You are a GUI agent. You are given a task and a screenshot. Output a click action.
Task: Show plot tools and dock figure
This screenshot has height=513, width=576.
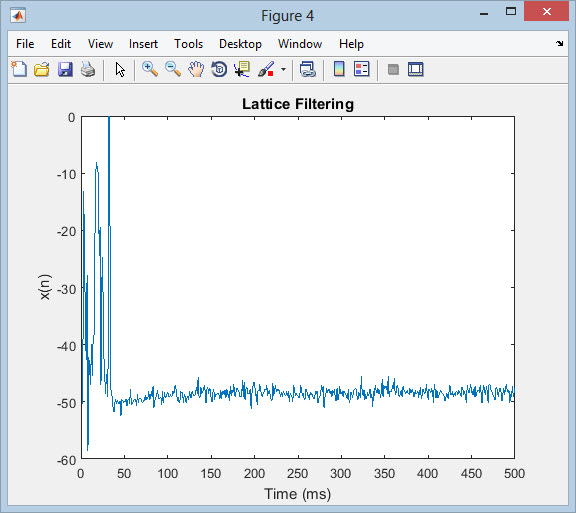click(415, 69)
